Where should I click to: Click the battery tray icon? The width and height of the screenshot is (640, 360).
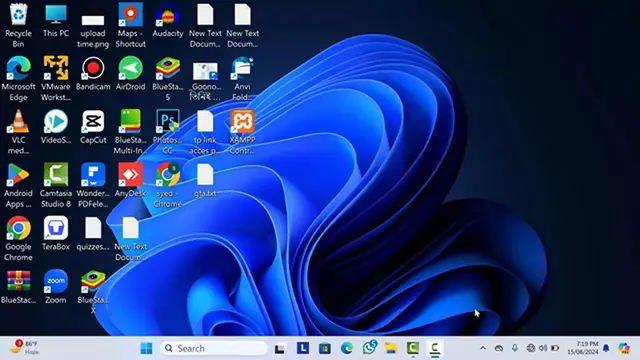tap(555, 348)
